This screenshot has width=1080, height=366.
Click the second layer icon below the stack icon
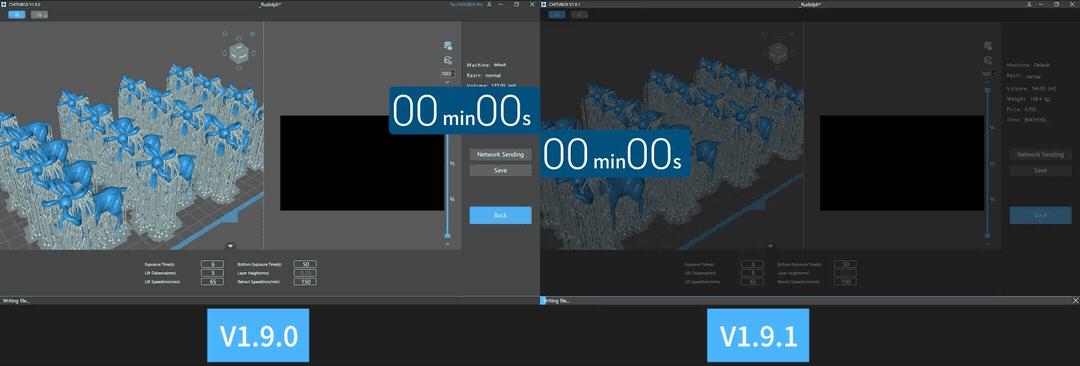[448, 60]
